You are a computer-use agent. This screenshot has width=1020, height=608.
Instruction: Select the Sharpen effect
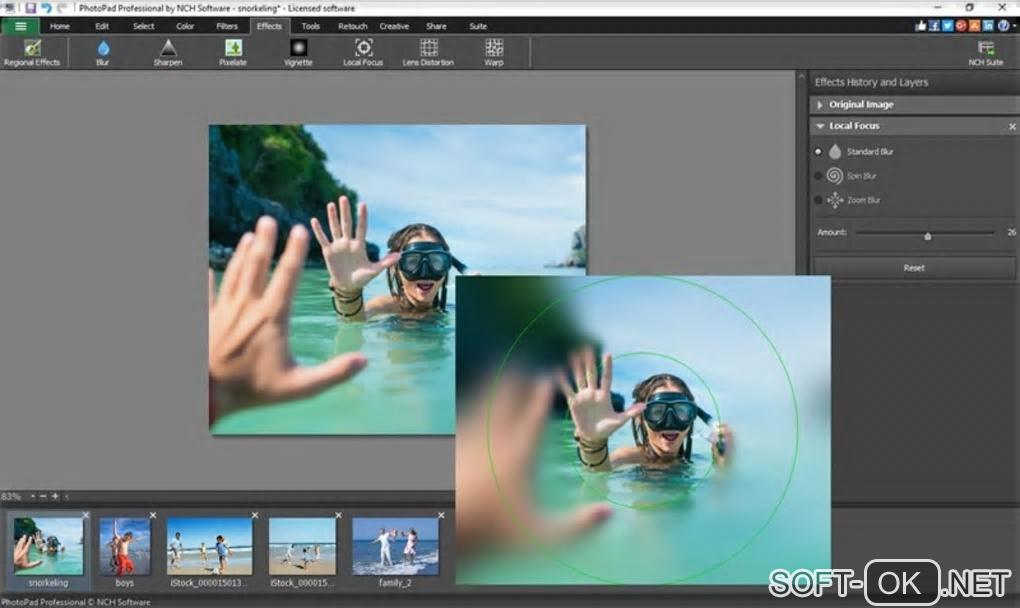click(168, 53)
